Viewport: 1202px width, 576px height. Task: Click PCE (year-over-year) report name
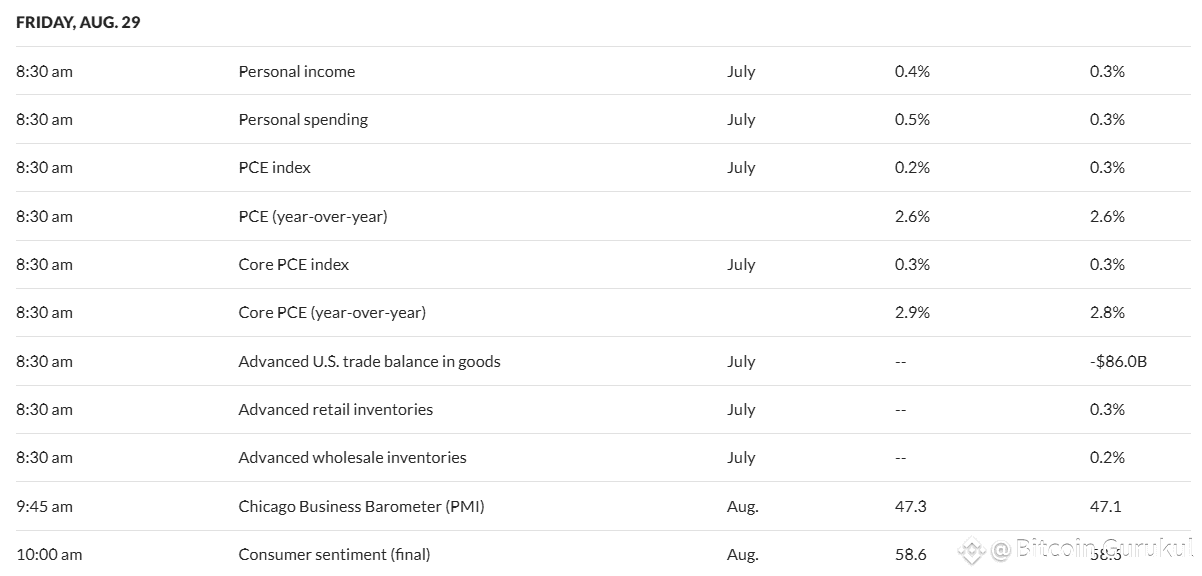[313, 216]
